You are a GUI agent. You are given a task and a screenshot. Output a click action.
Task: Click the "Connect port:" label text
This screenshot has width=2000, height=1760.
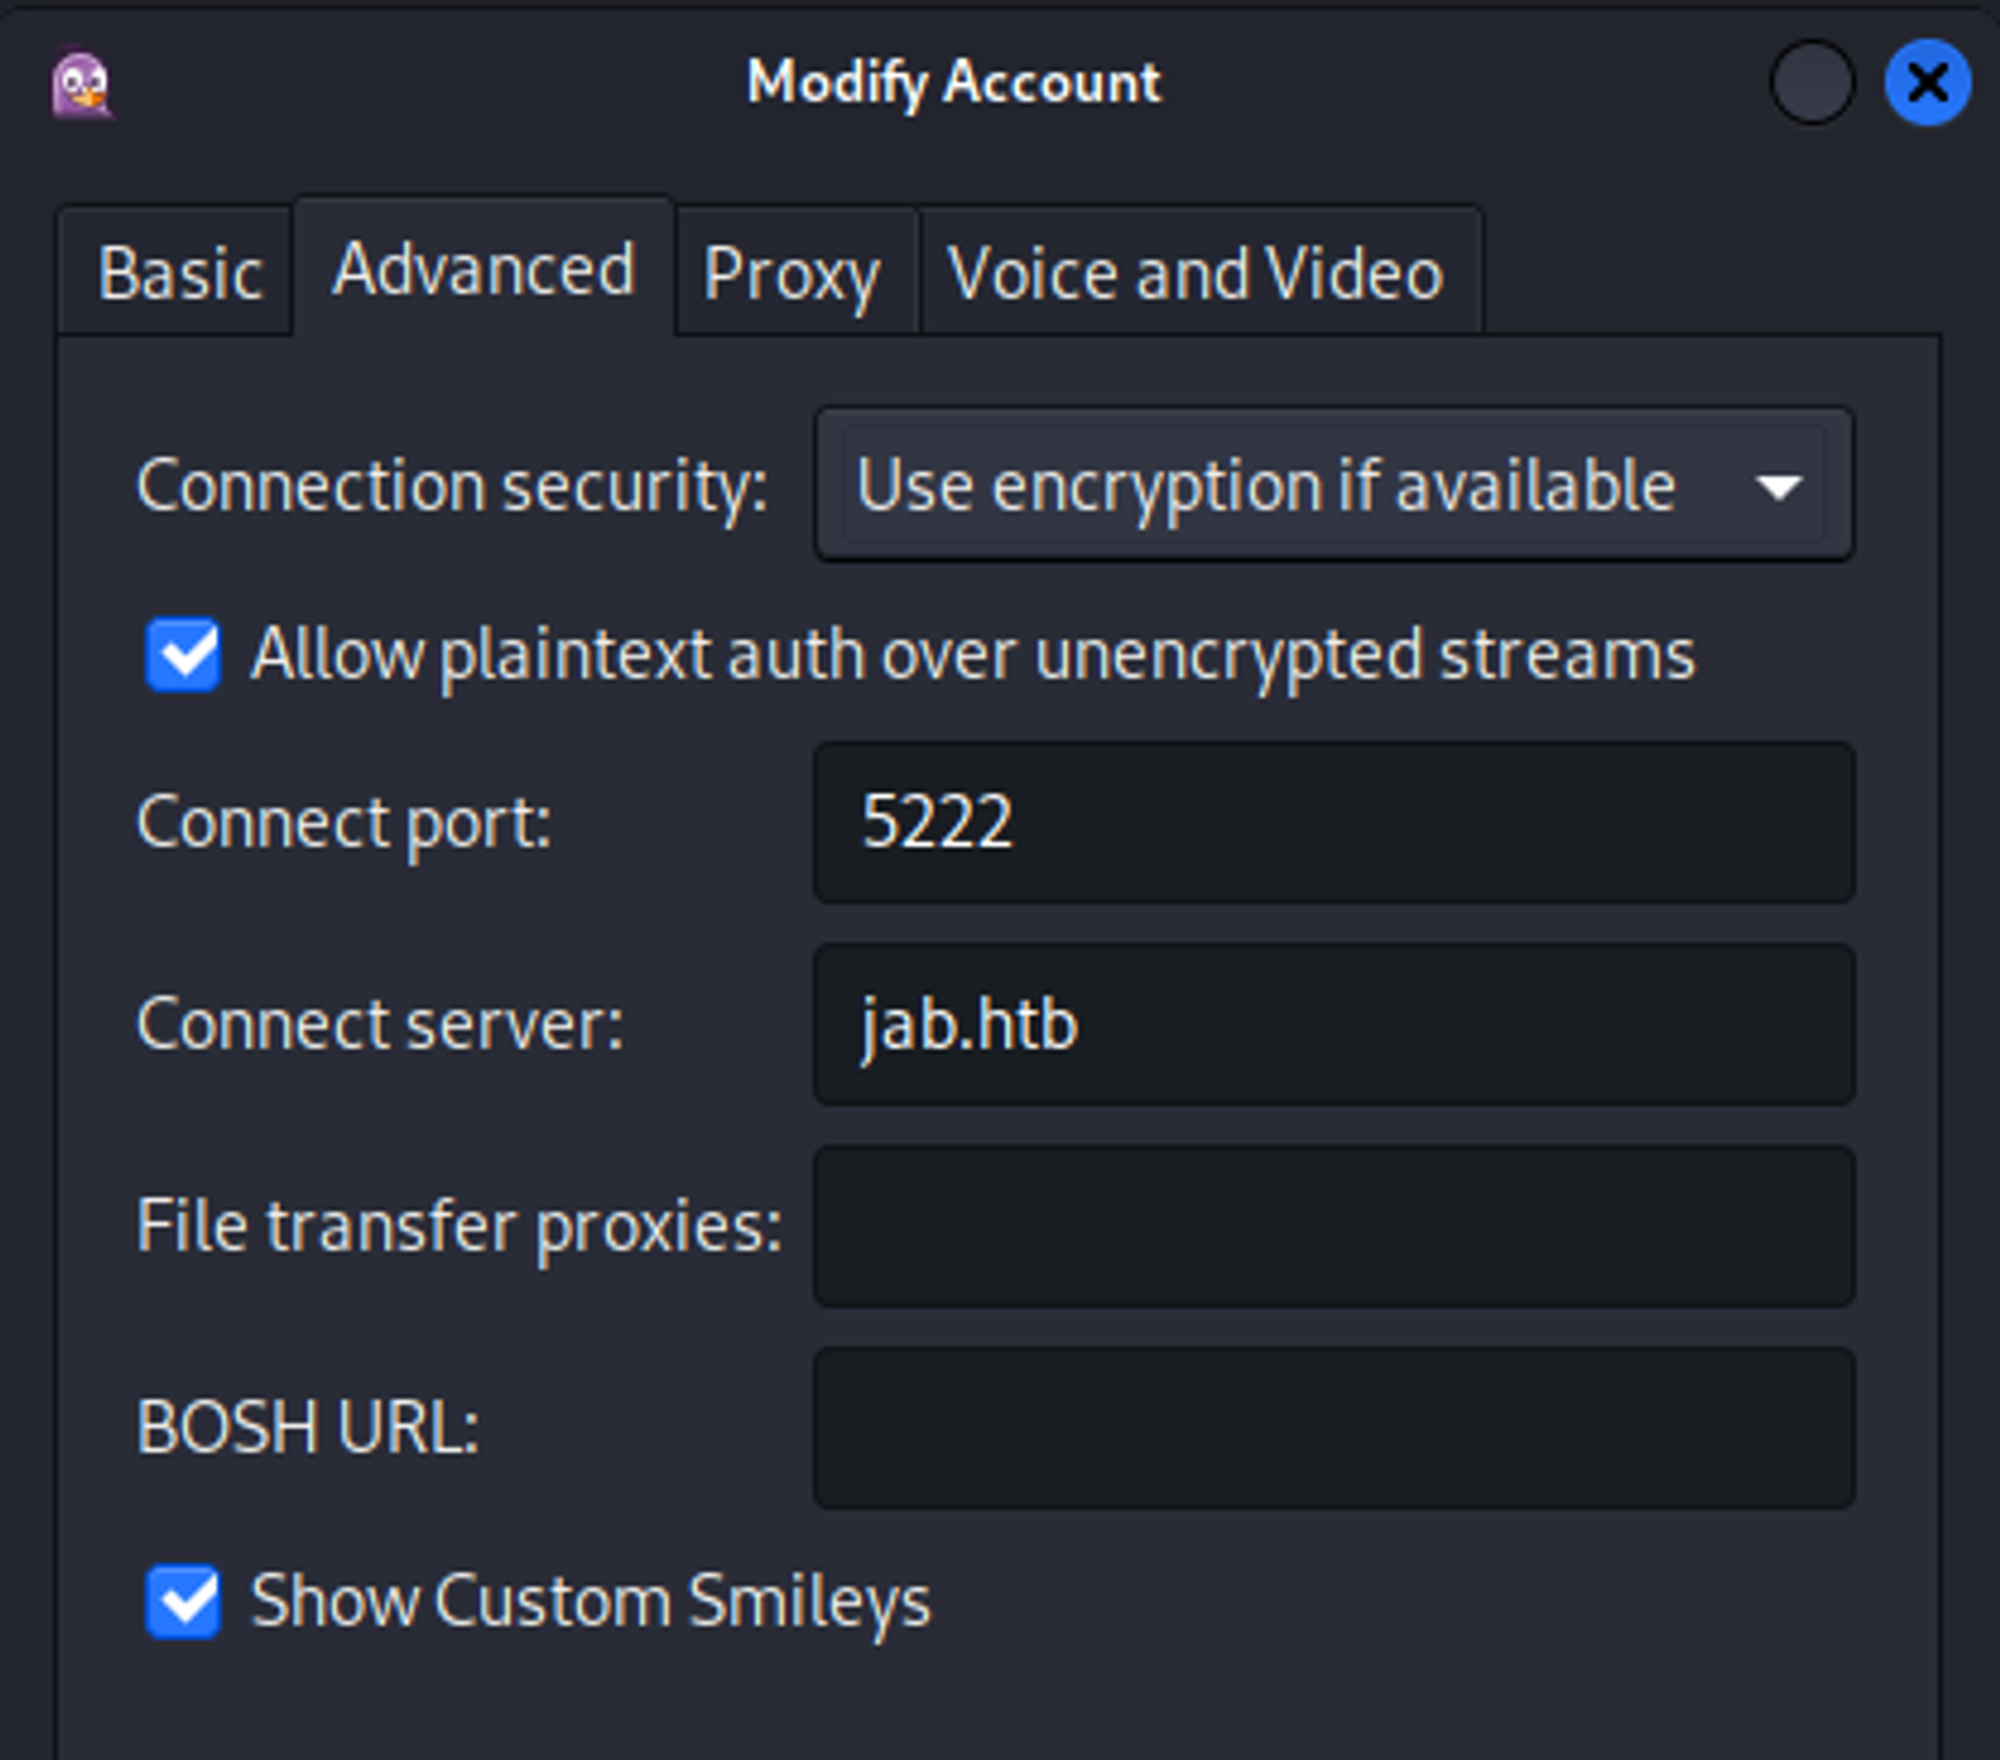point(344,822)
